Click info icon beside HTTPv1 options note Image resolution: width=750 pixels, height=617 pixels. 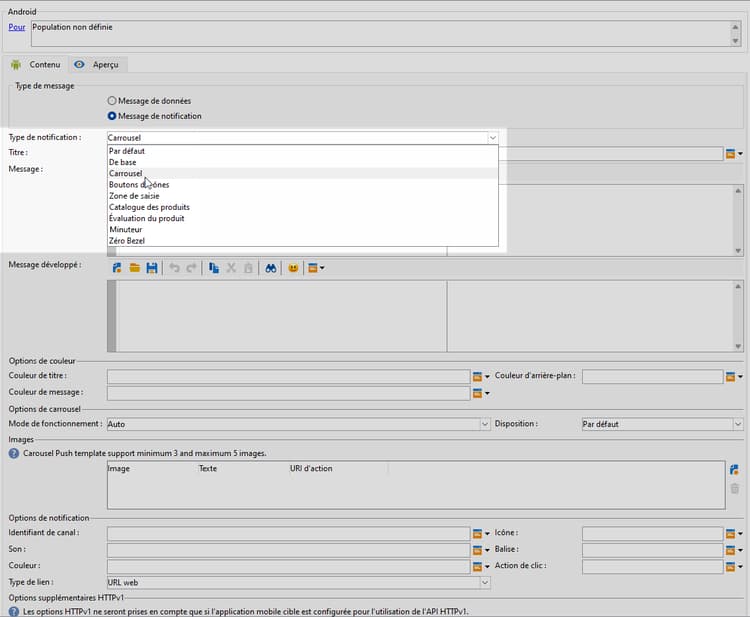[x=14, y=611]
